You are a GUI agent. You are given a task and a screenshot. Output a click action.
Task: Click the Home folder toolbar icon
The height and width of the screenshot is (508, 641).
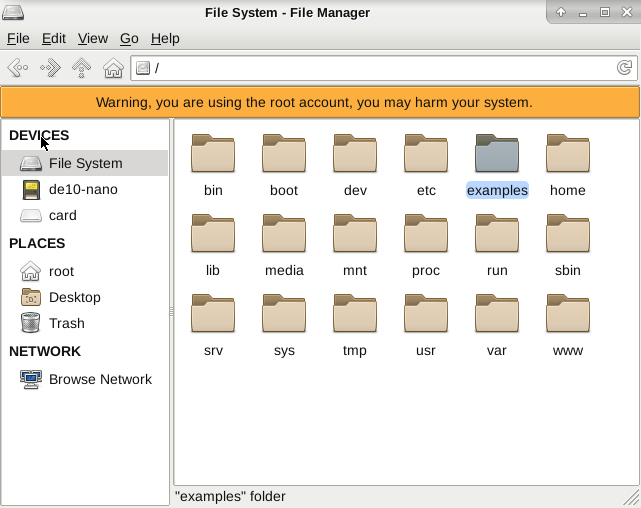click(113, 68)
